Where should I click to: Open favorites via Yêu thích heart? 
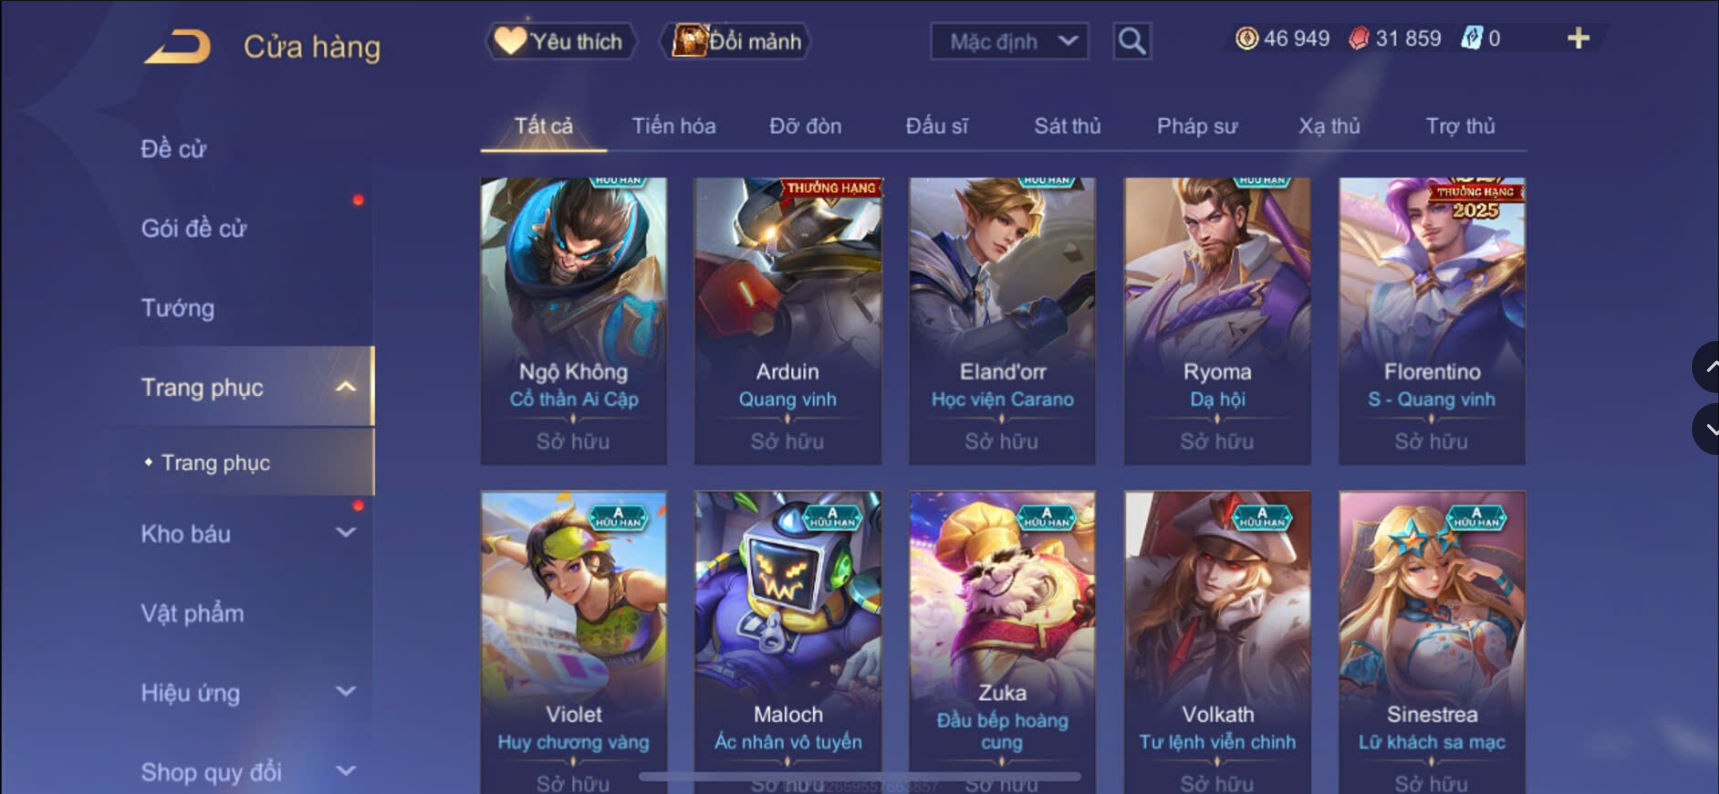(560, 41)
